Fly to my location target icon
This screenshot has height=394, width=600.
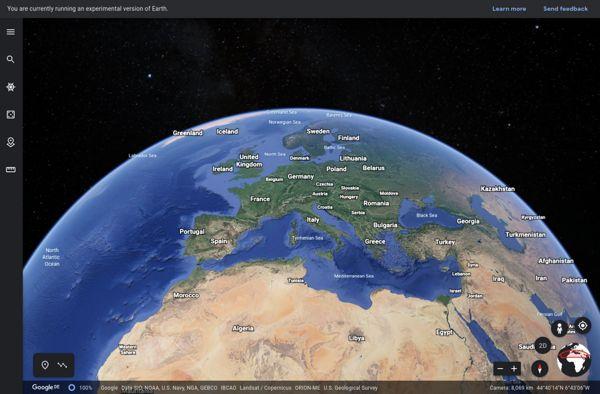click(582, 326)
